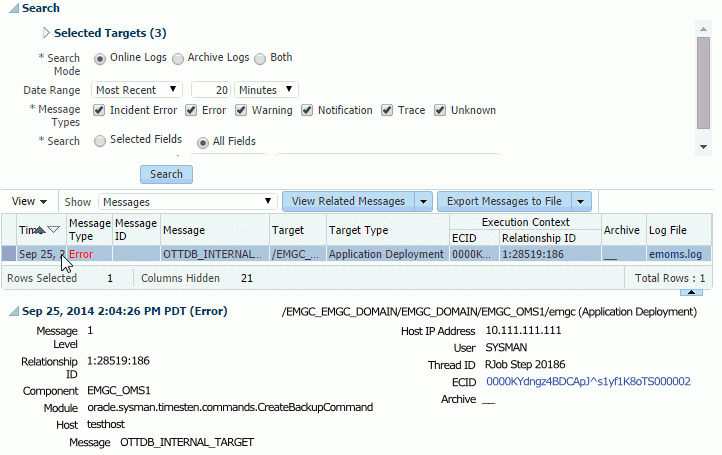722x455 pixels.
Task: Collapse the Sep 25, 2014 error detail header
Action: point(13,313)
